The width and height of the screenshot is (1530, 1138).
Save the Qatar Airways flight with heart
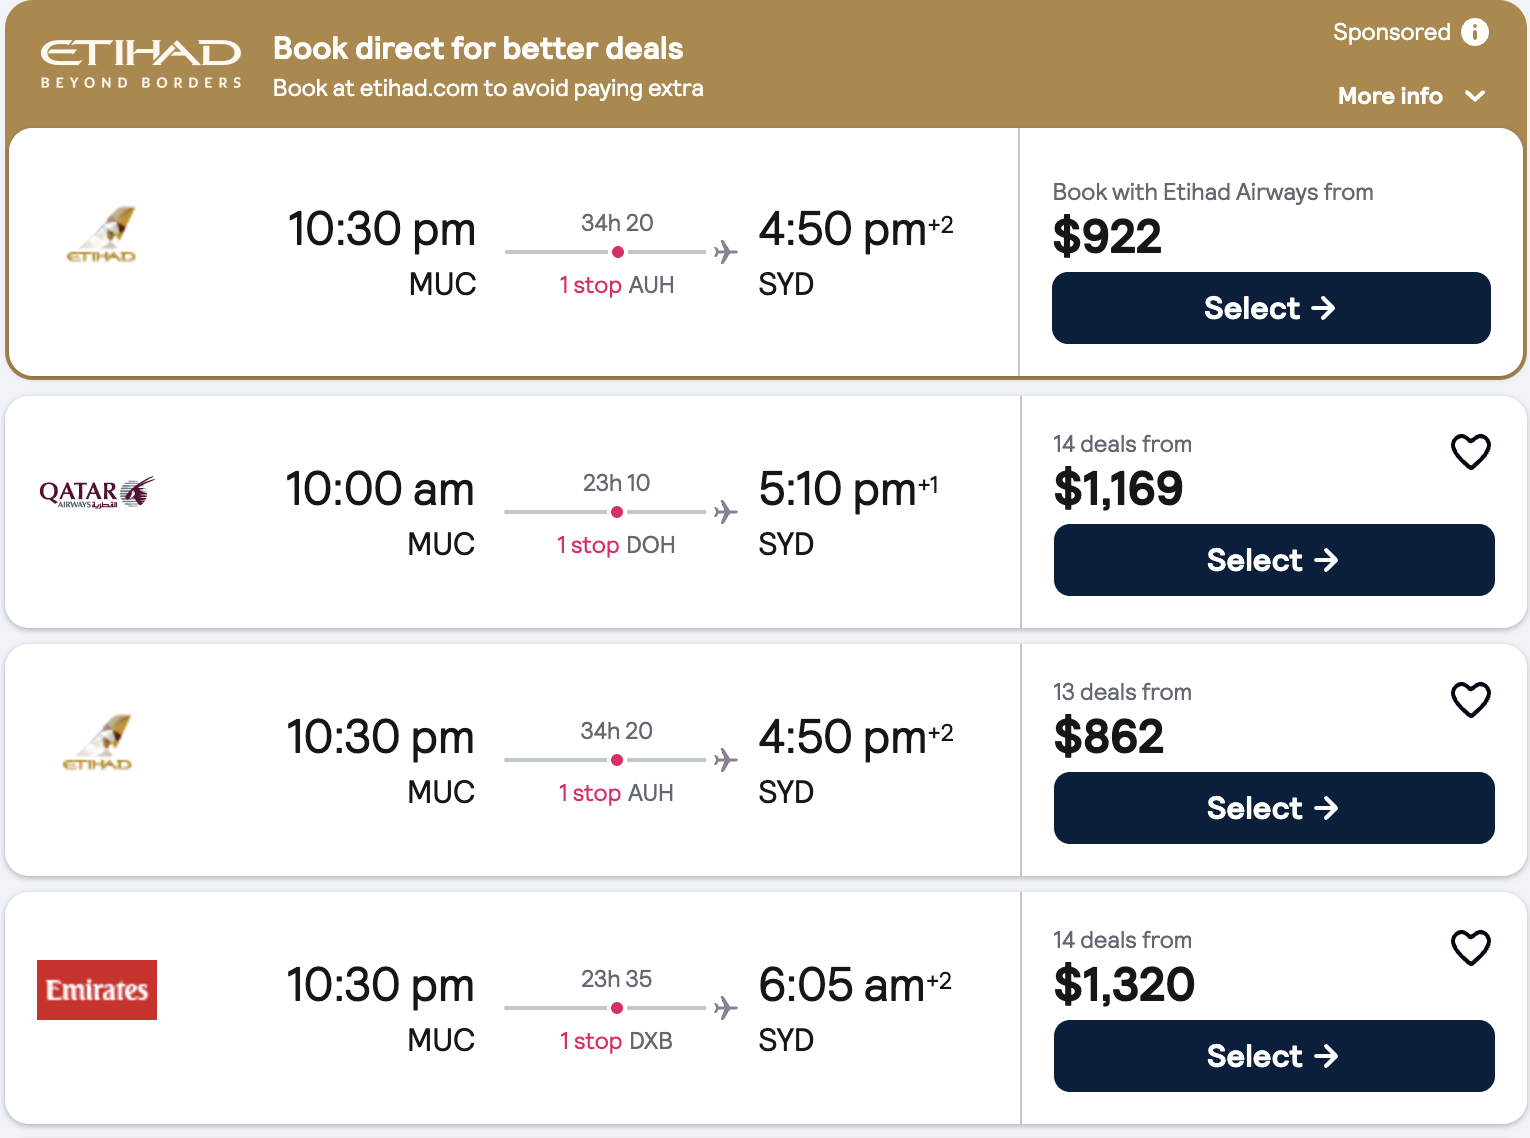(1470, 452)
